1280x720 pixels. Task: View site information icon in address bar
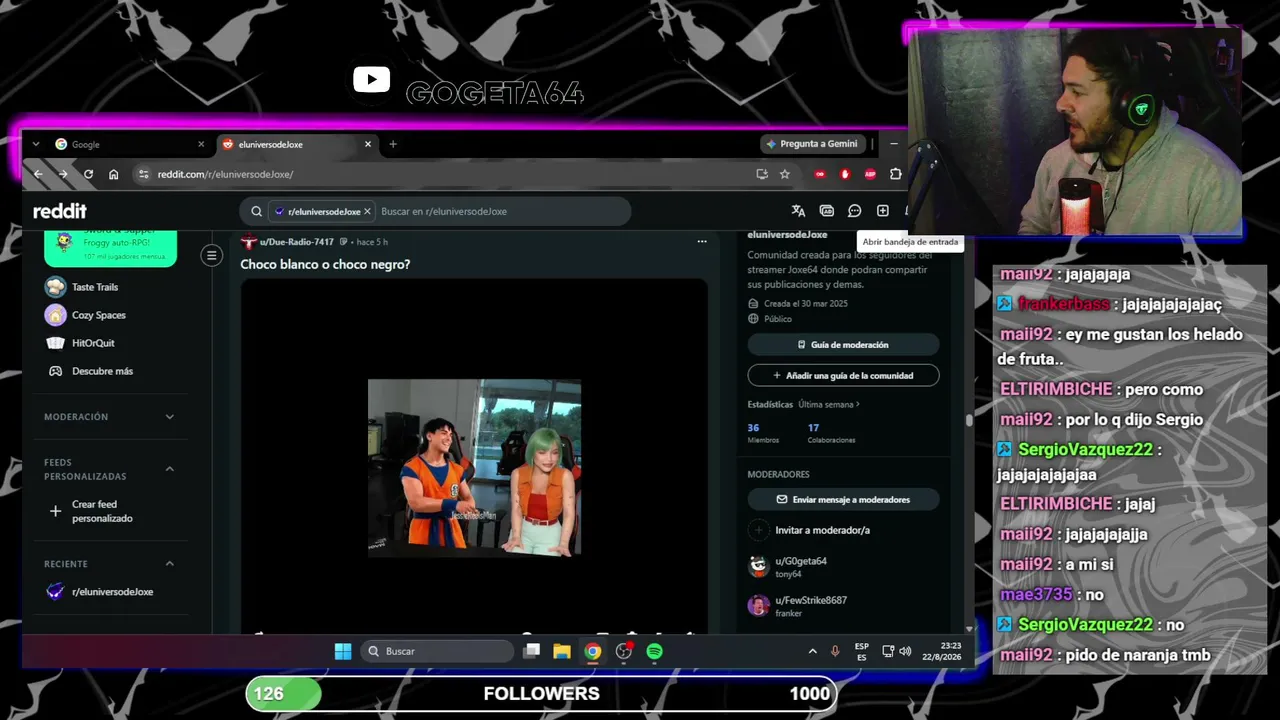pos(143,174)
